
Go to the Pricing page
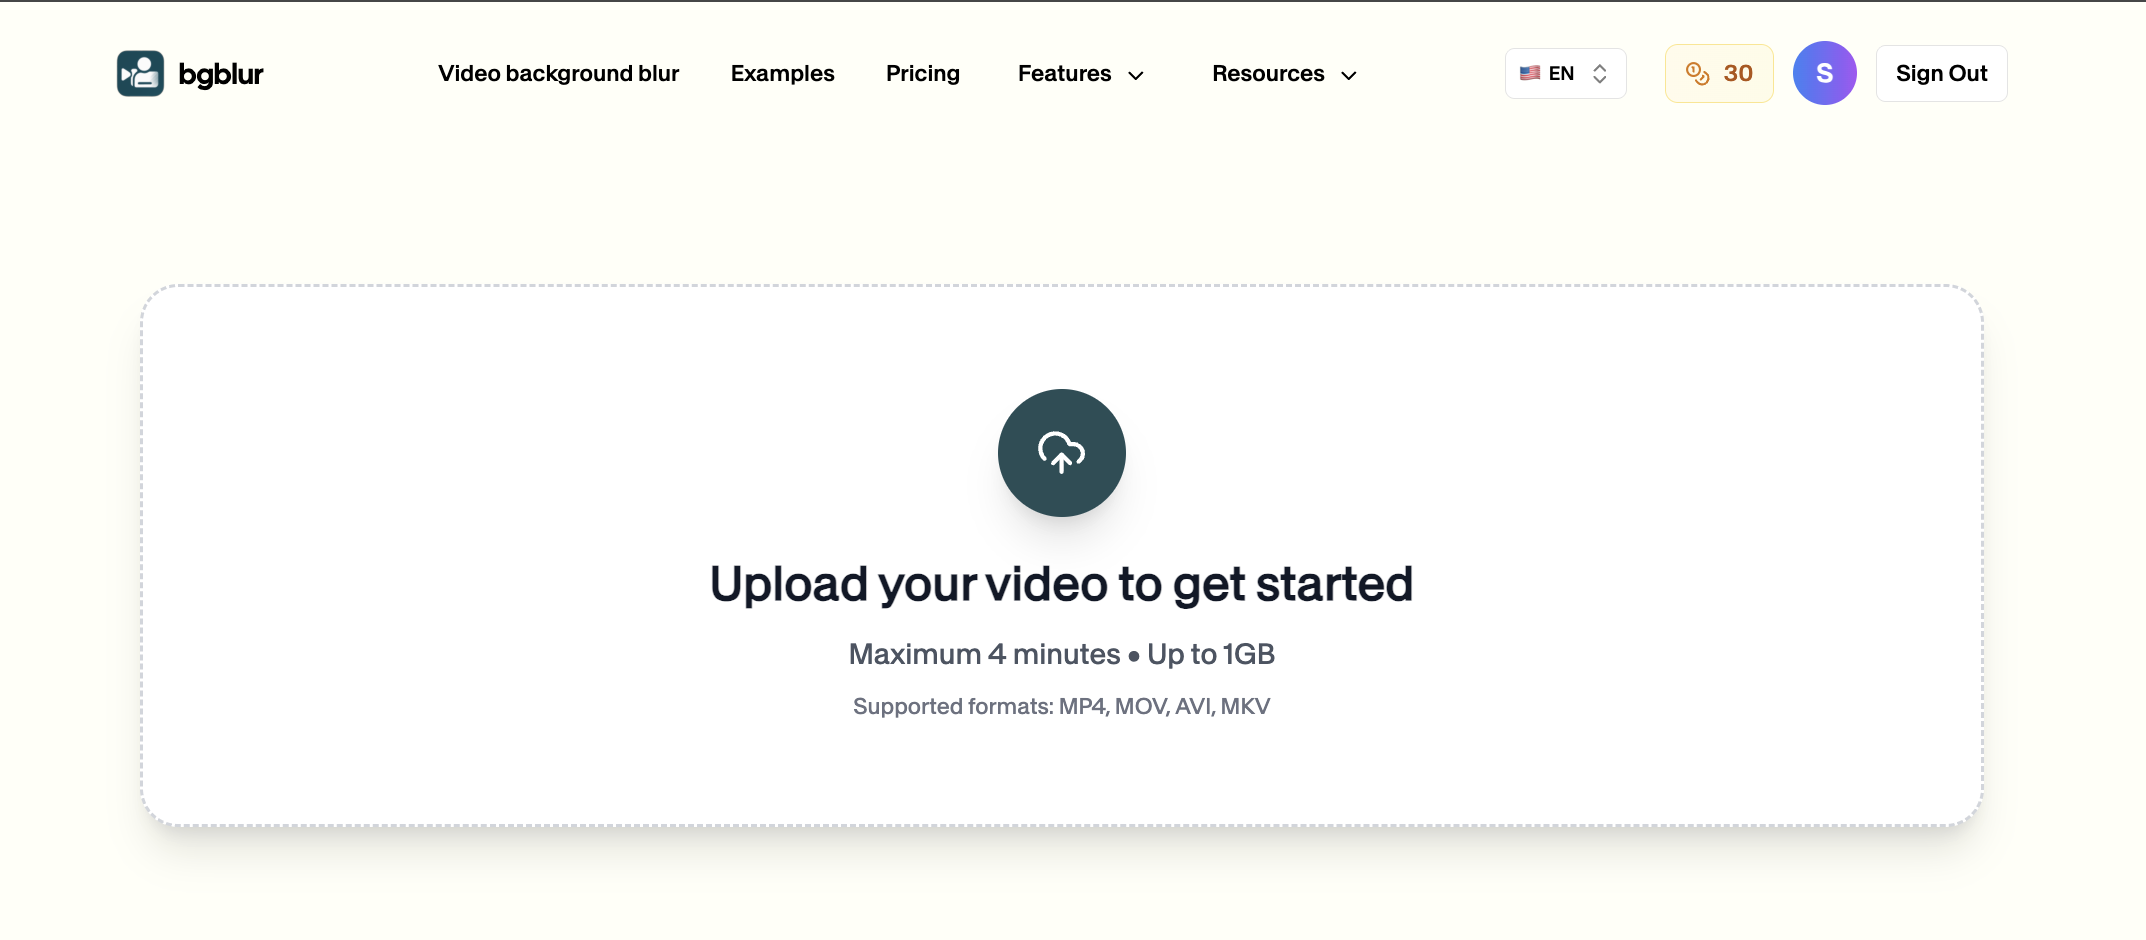(x=922, y=73)
